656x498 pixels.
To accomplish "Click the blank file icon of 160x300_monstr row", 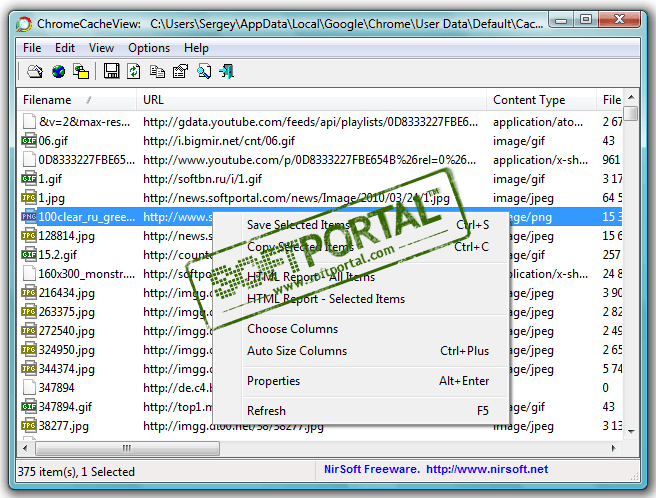I will click(x=28, y=274).
